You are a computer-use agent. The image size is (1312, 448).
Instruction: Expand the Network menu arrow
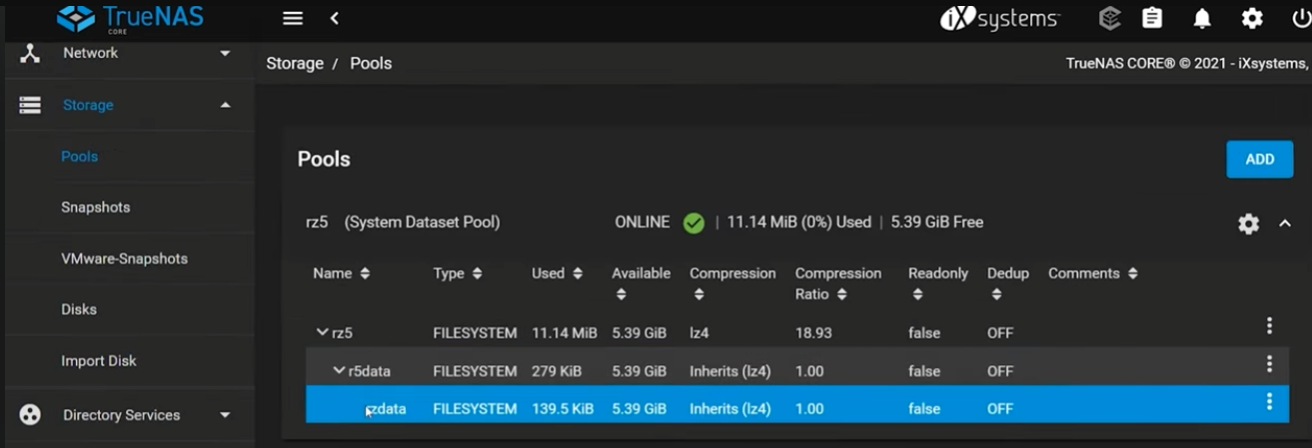(225, 53)
